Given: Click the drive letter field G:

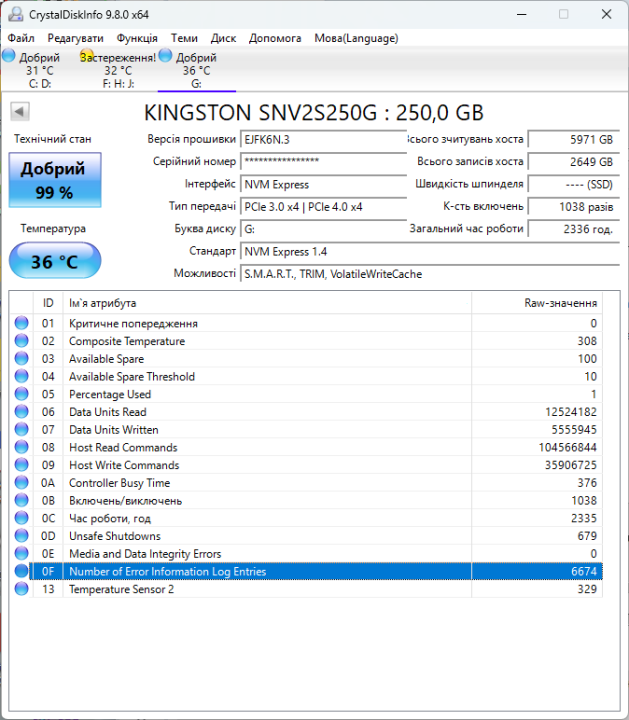Looking at the screenshot, I should [x=324, y=229].
